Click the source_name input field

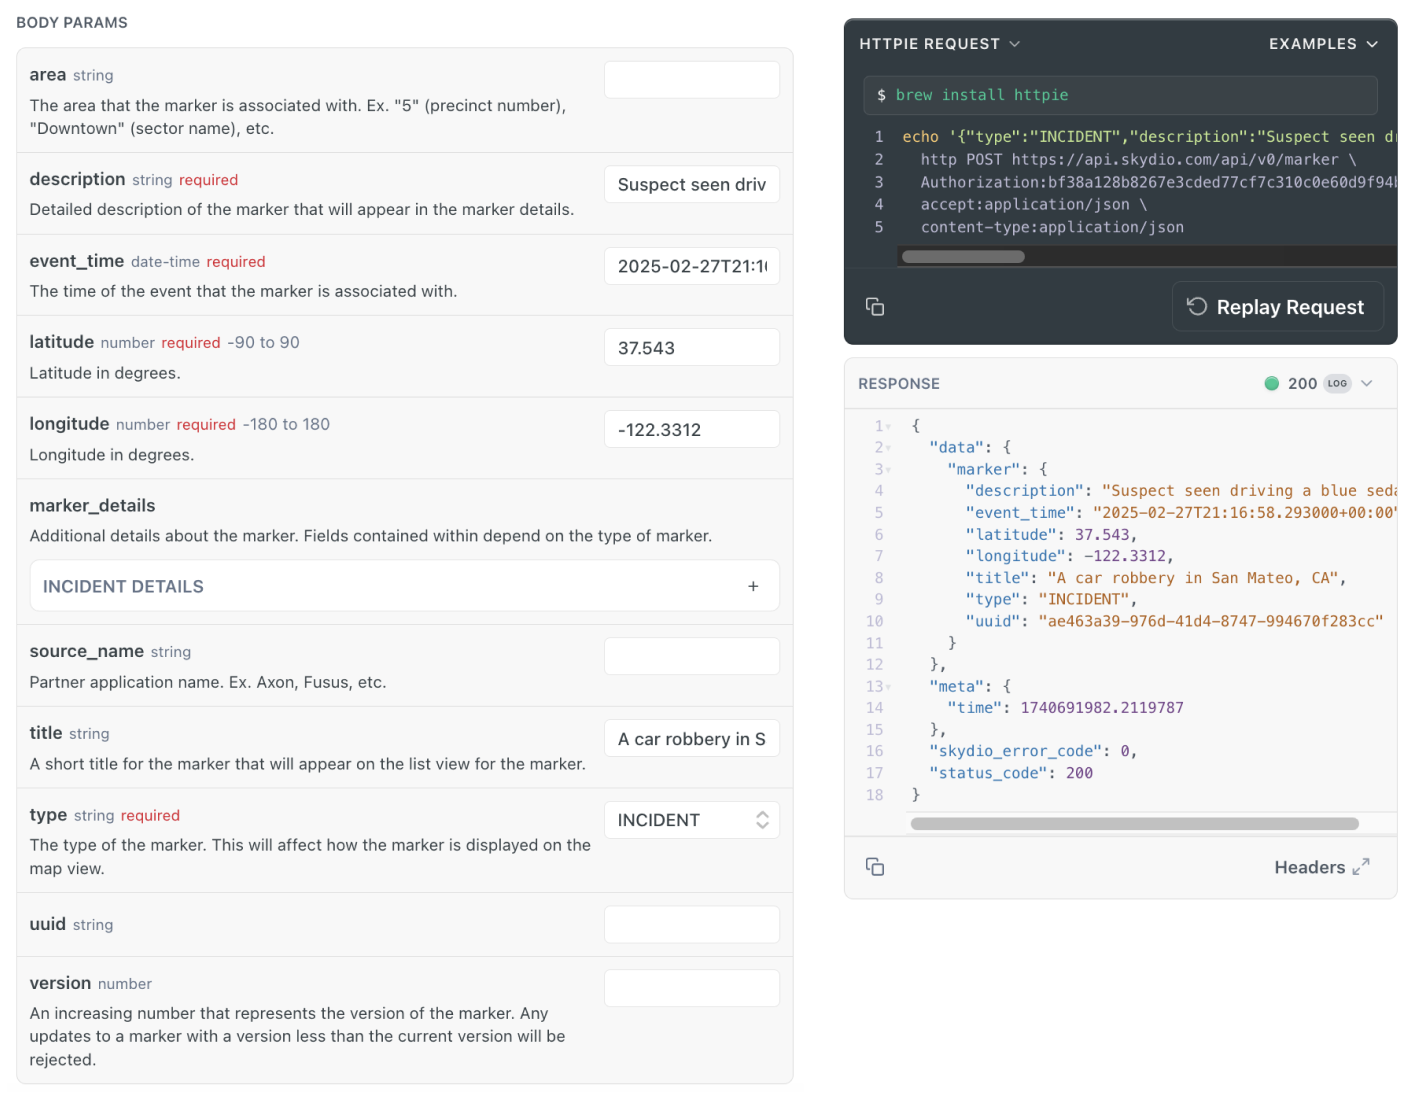click(691, 657)
